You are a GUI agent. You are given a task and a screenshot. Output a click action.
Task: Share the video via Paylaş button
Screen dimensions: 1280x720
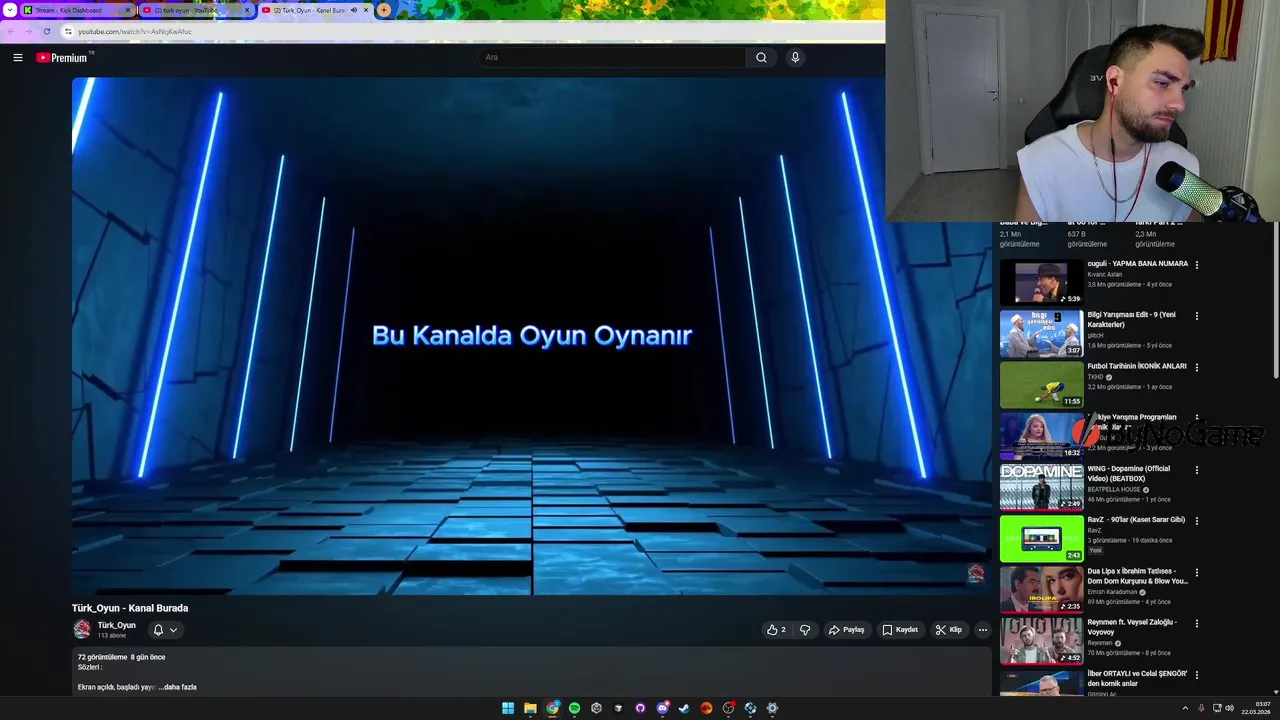(846, 630)
